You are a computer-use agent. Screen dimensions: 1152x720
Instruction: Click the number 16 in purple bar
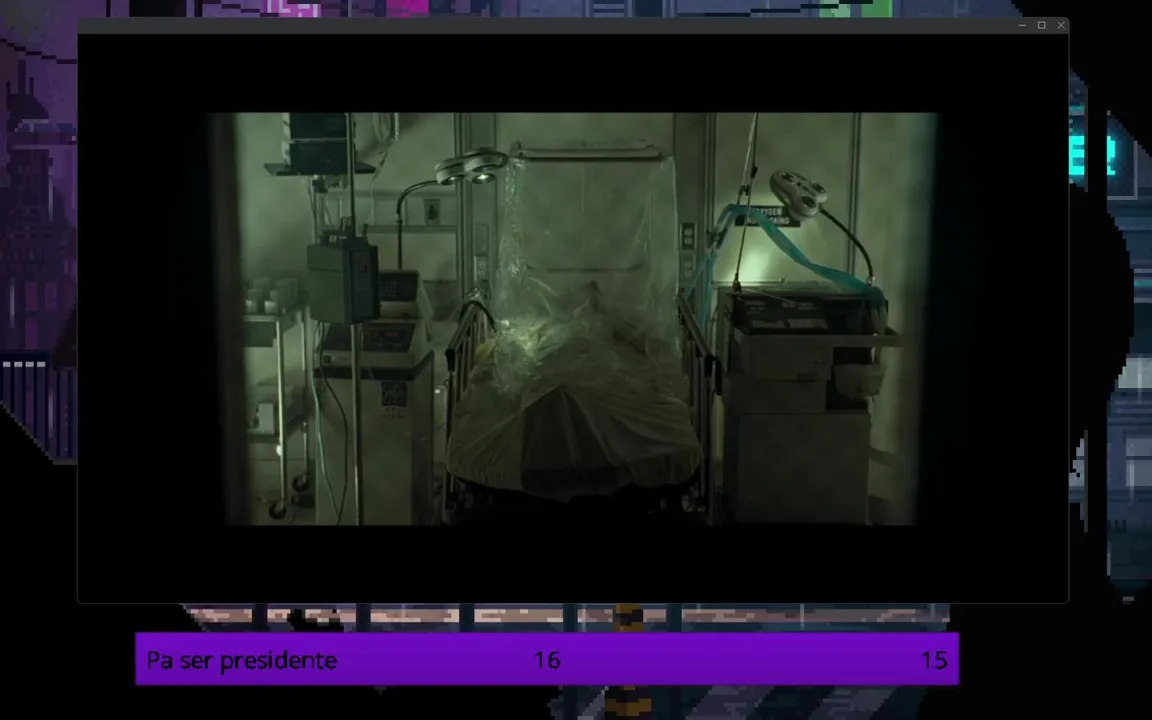pyautogui.click(x=547, y=660)
